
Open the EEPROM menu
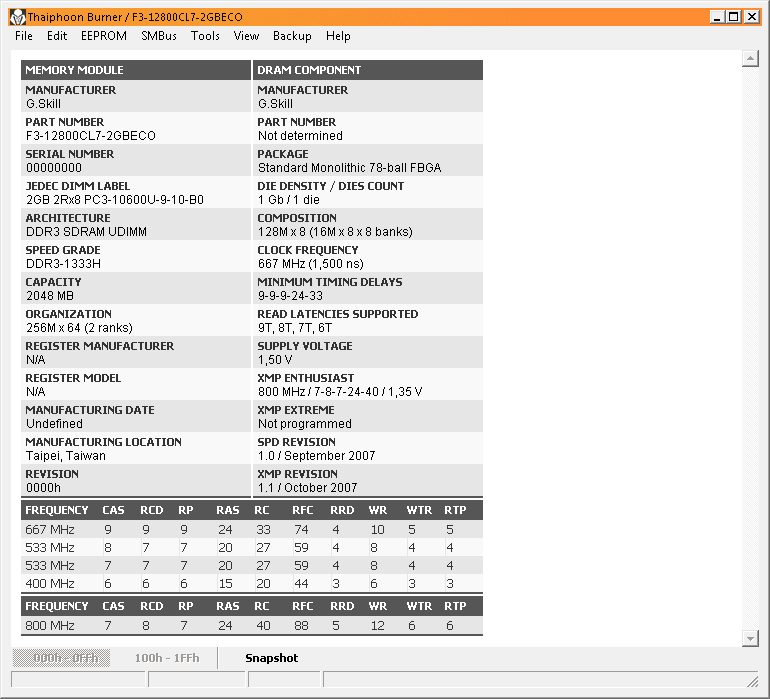coord(104,36)
